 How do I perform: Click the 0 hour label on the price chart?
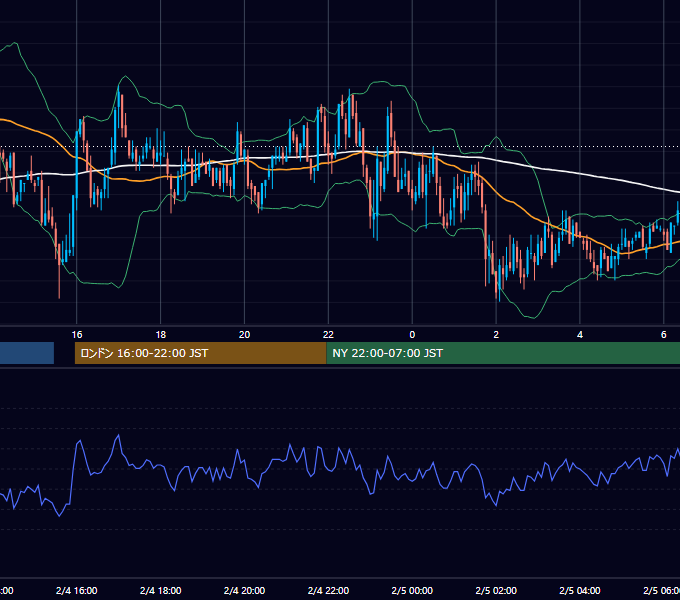[x=412, y=335]
